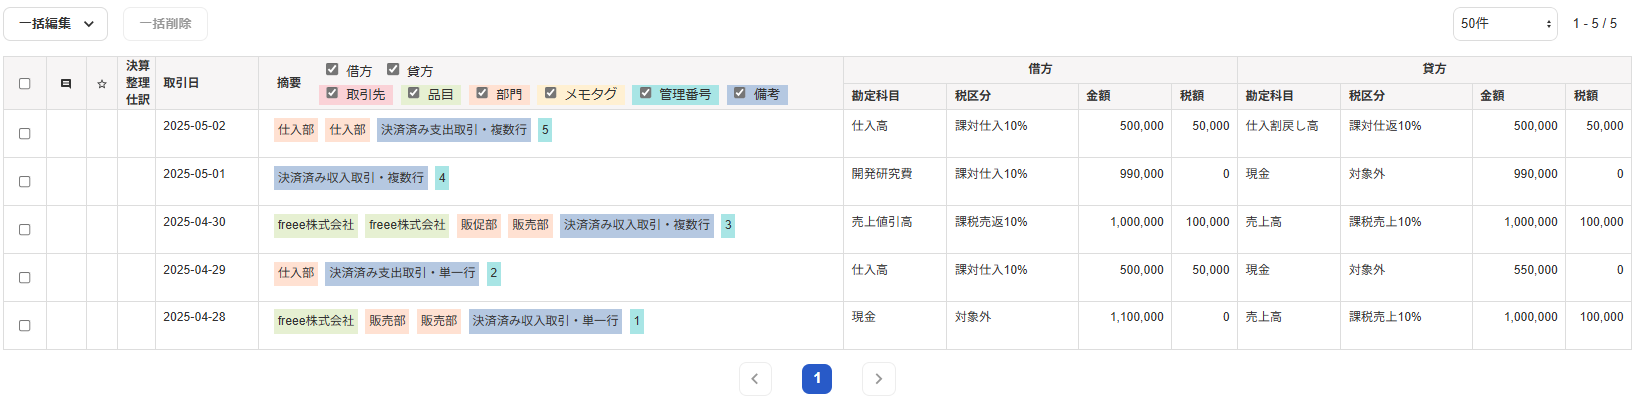Viewport: 1647px width, 416px height.
Task: Click the 1 - 5 / 5 record count
Action: (x=1594, y=23)
